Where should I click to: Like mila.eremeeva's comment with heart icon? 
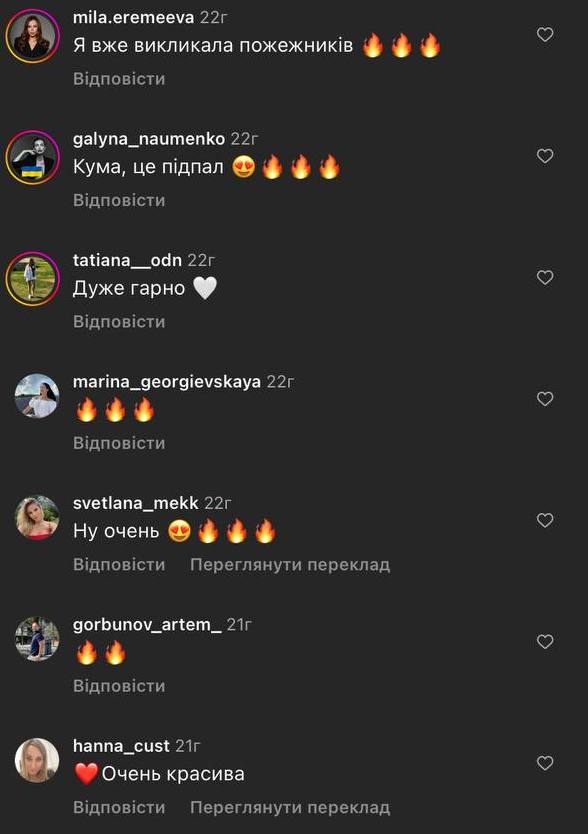[545, 35]
